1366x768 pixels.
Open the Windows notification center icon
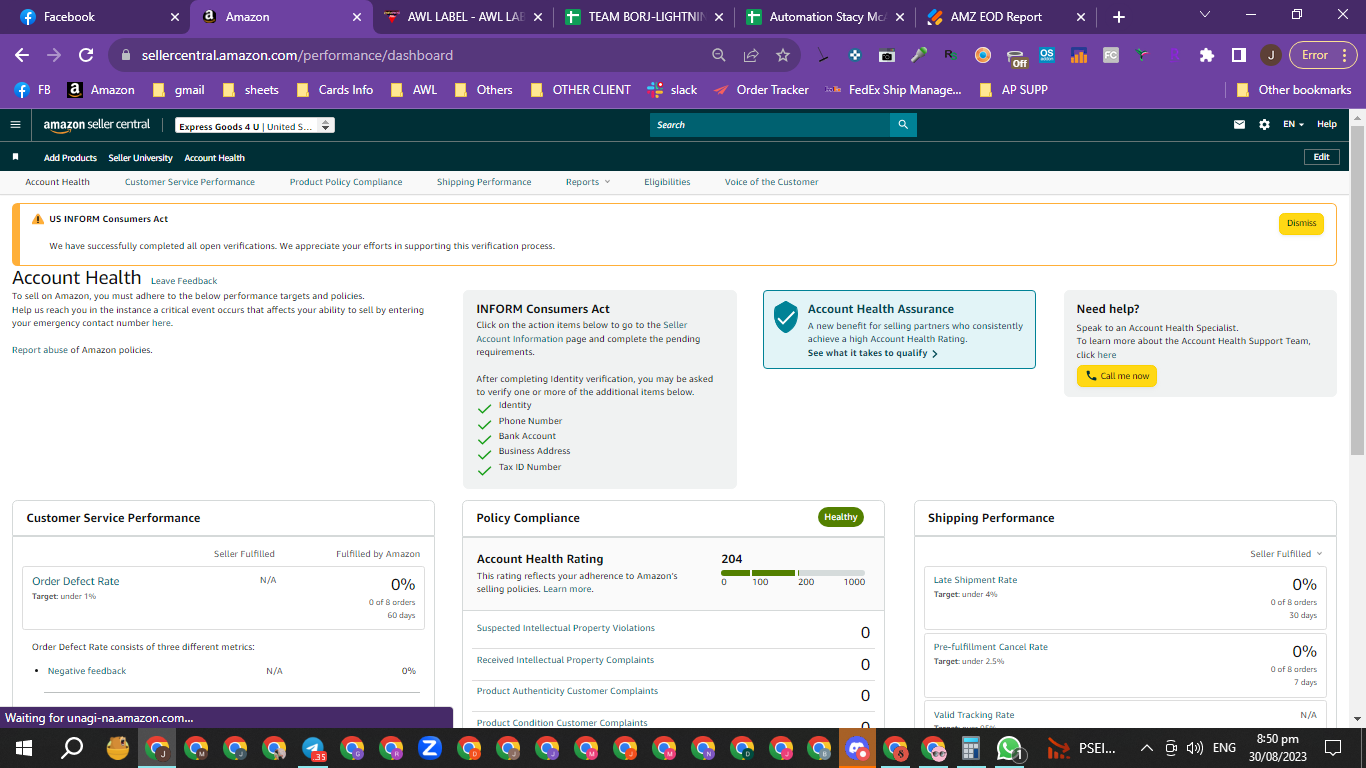click(1332, 747)
